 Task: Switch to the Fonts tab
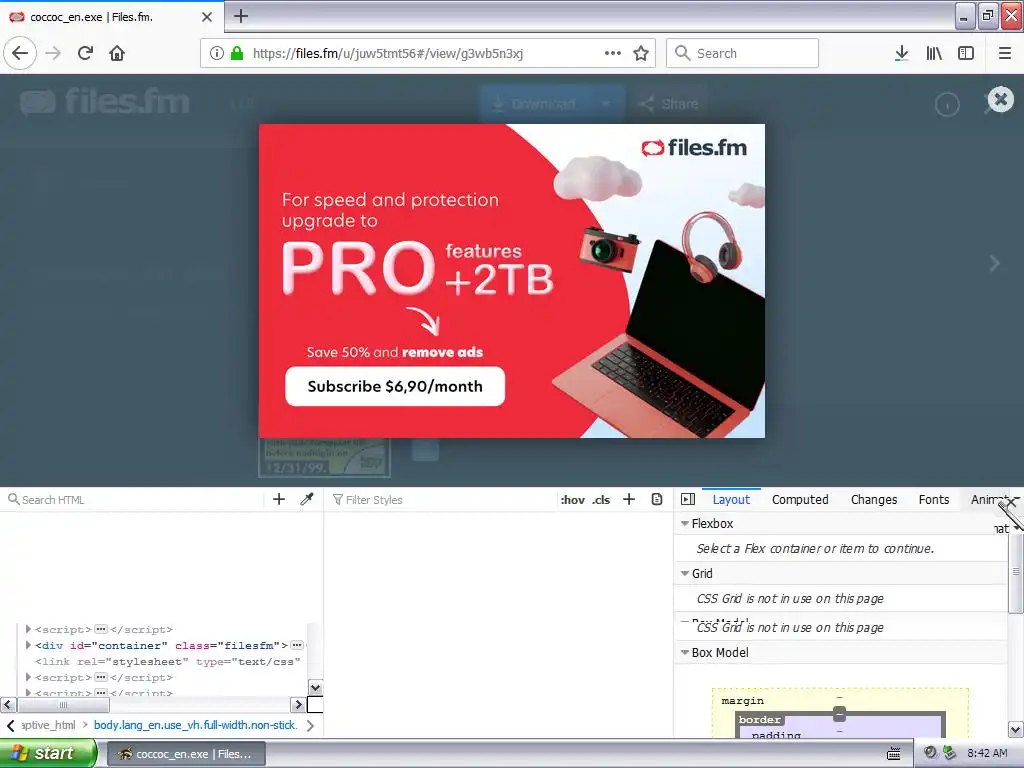pos(934,500)
